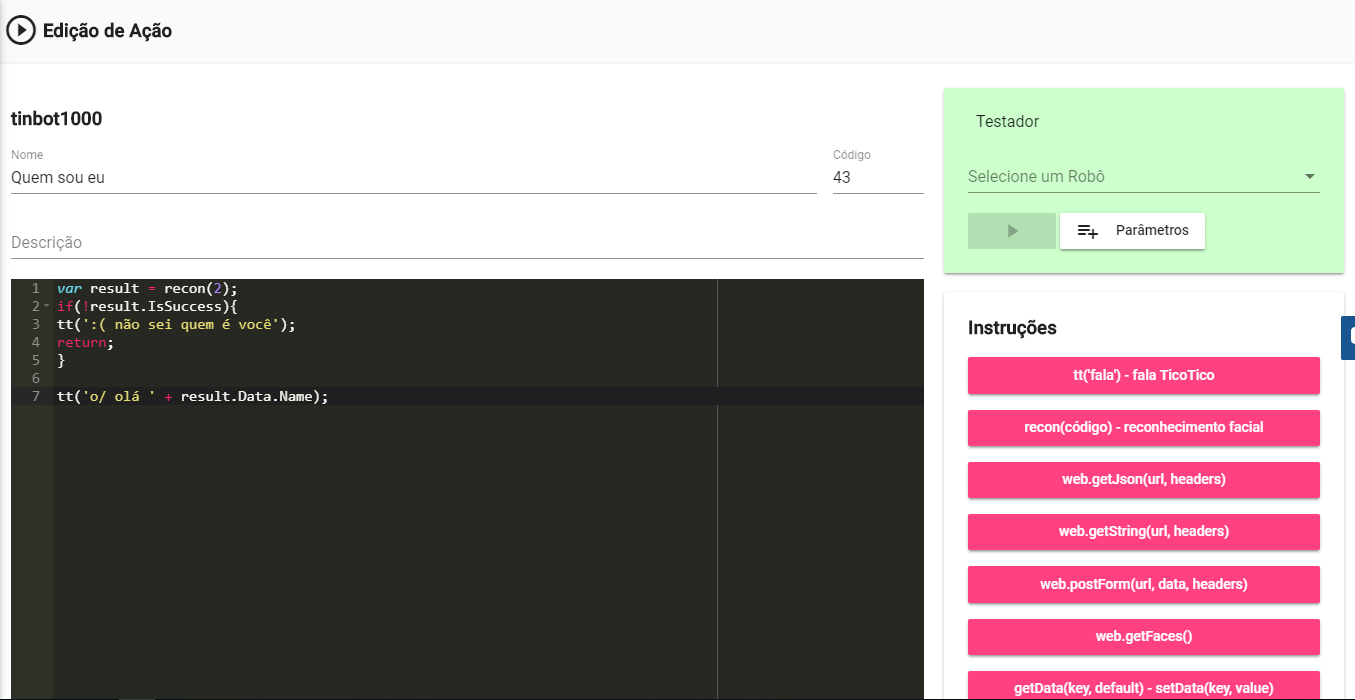
Task: Insert web.getJson(url, headers) instruction
Action: [1143, 480]
